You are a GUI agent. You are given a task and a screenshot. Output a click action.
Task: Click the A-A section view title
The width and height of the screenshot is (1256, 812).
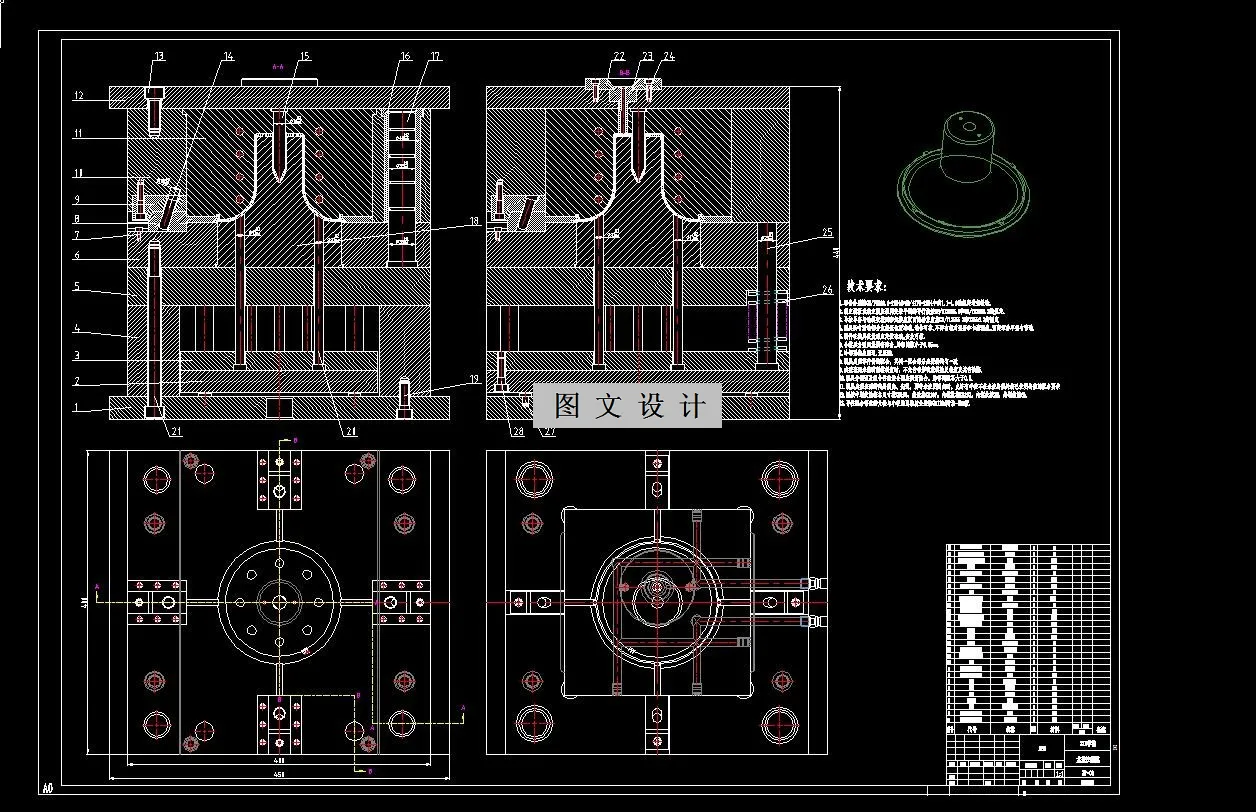click(x=279, y=67)
